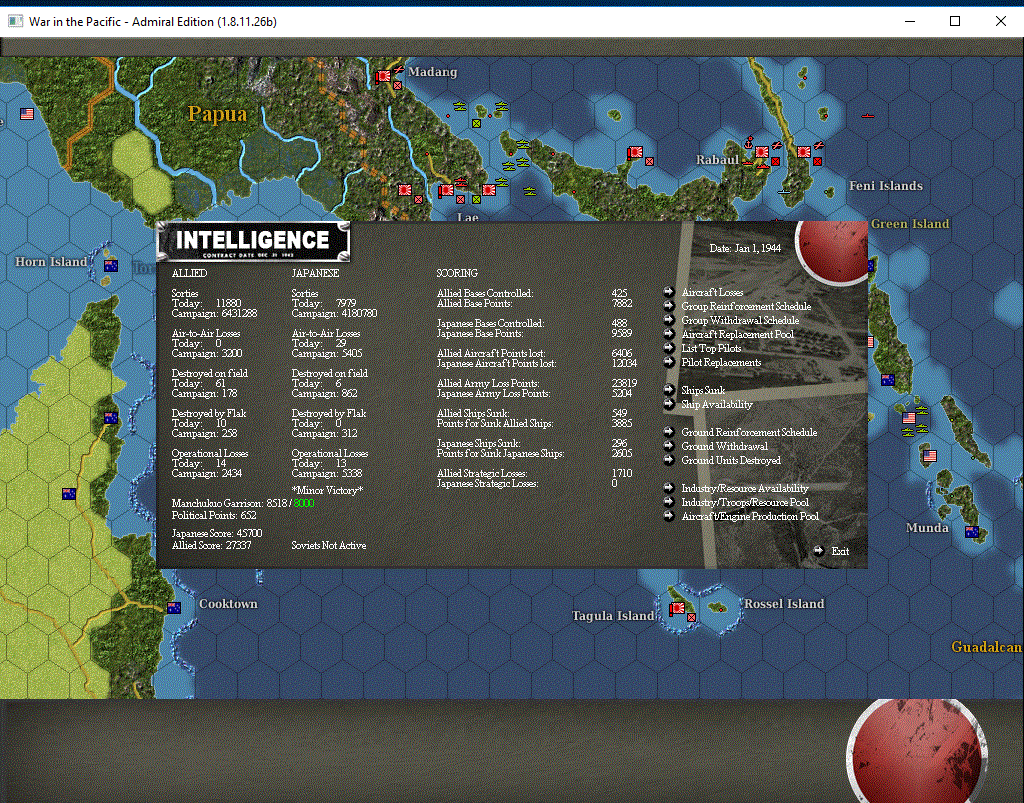Select Japanese base flag at Madang
Viewport: 1024px width, 803px height.
coord(383,76)
